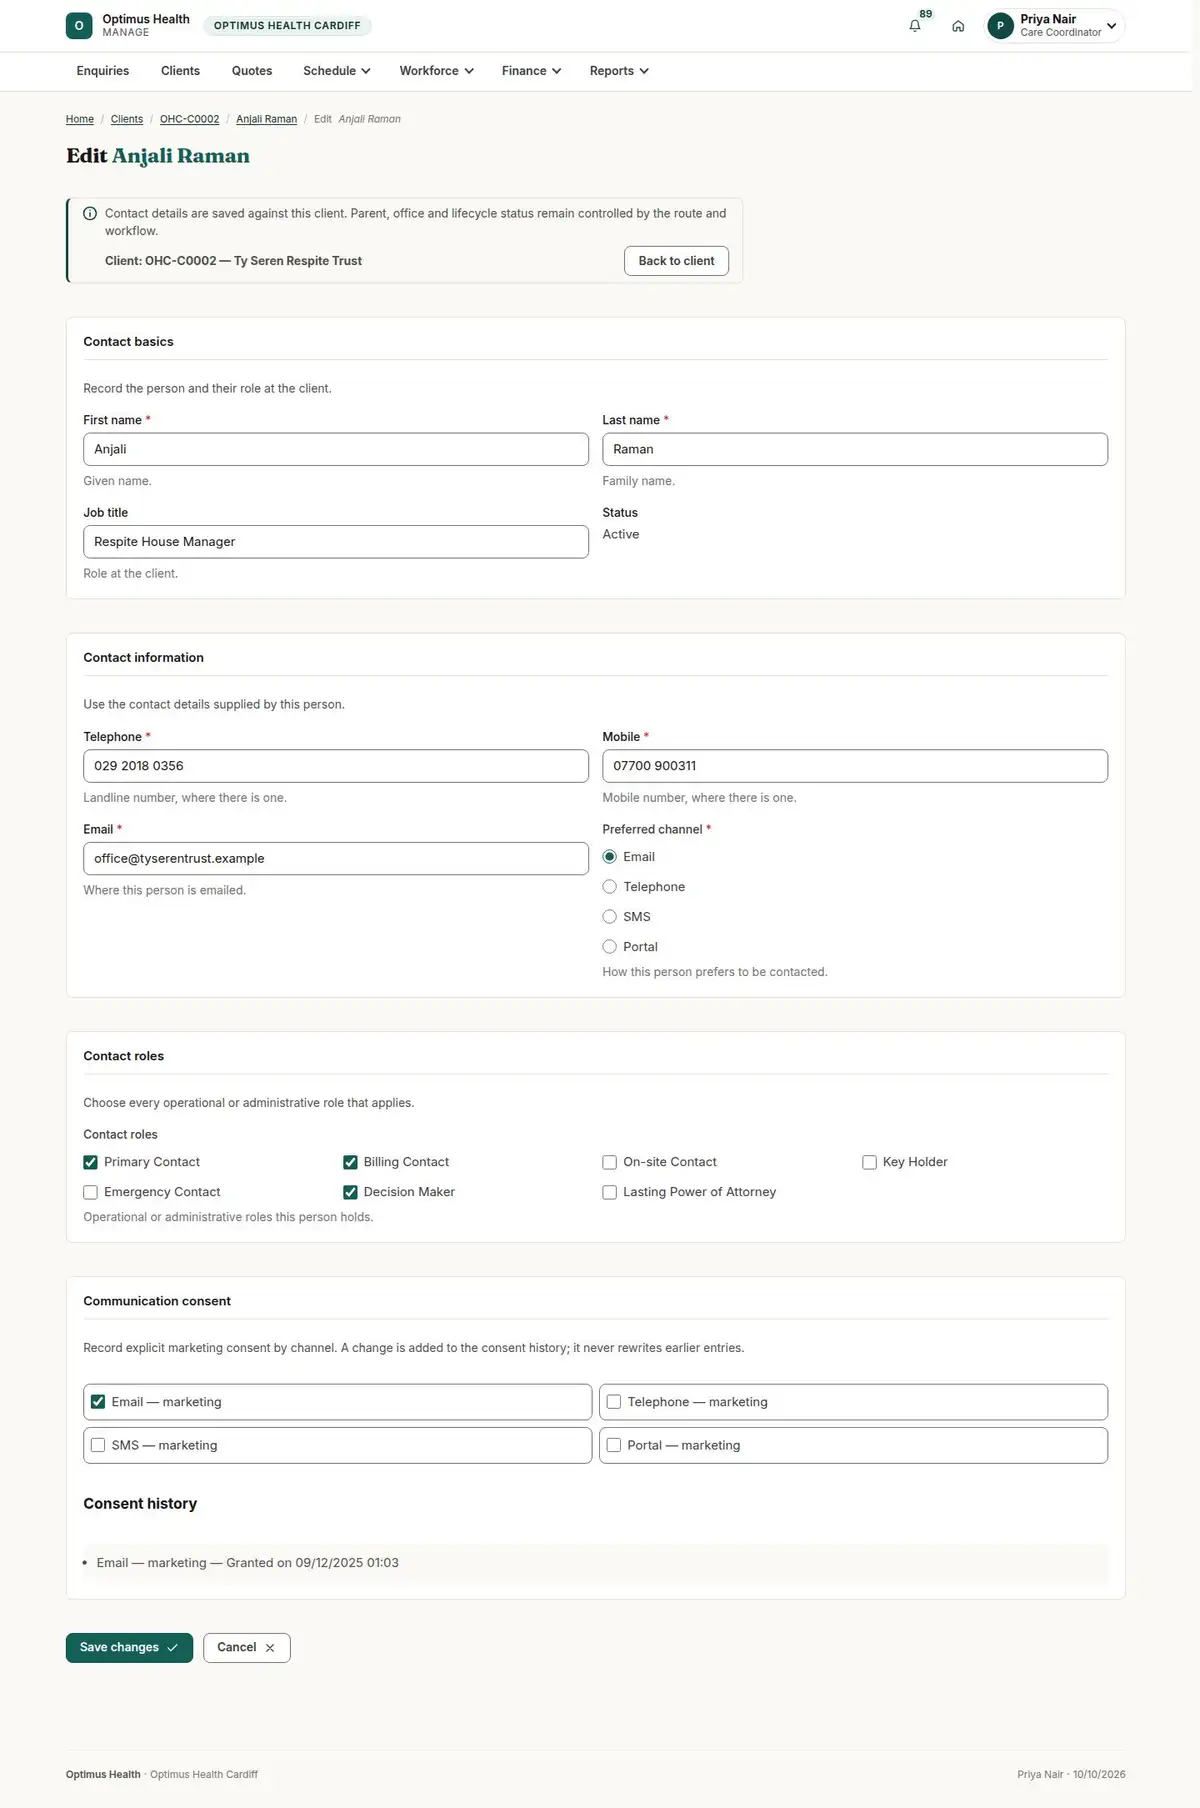Image resolution: width=1200 pixels, height=1808 pixels.
Task: Open the Clients nav item
Action: pos(180,71)
